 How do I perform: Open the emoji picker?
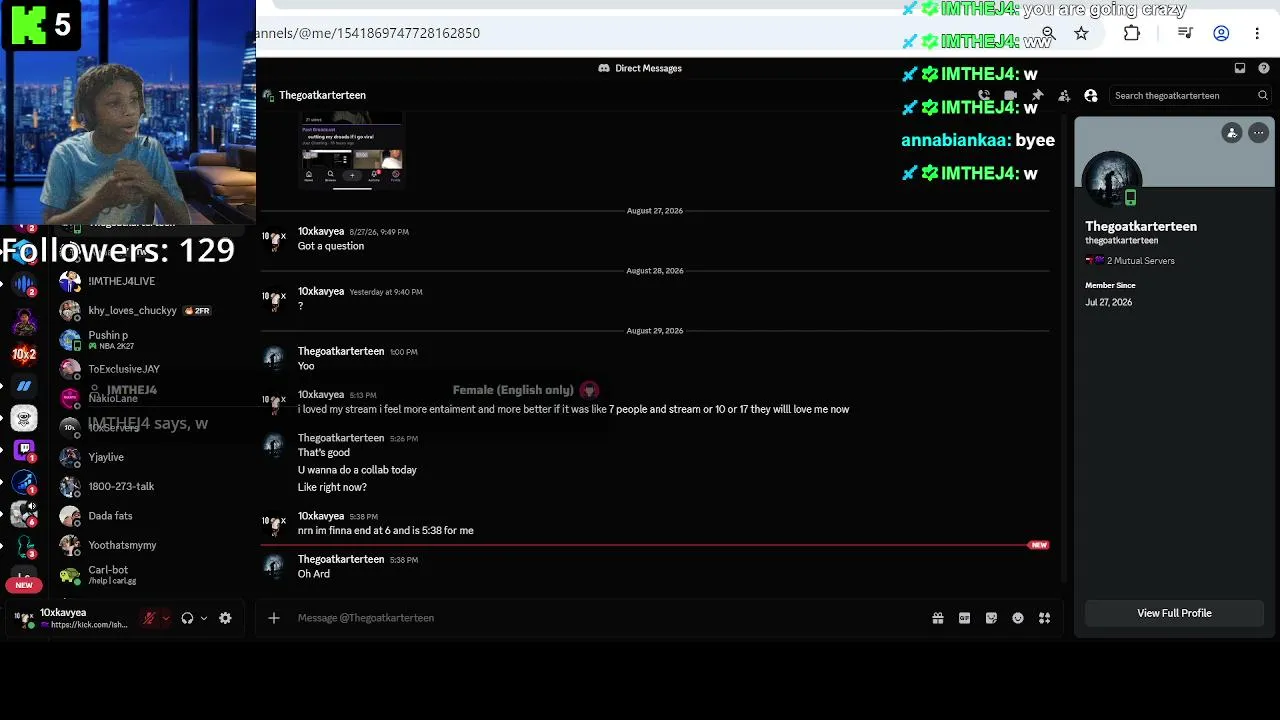click(1018, 618)
